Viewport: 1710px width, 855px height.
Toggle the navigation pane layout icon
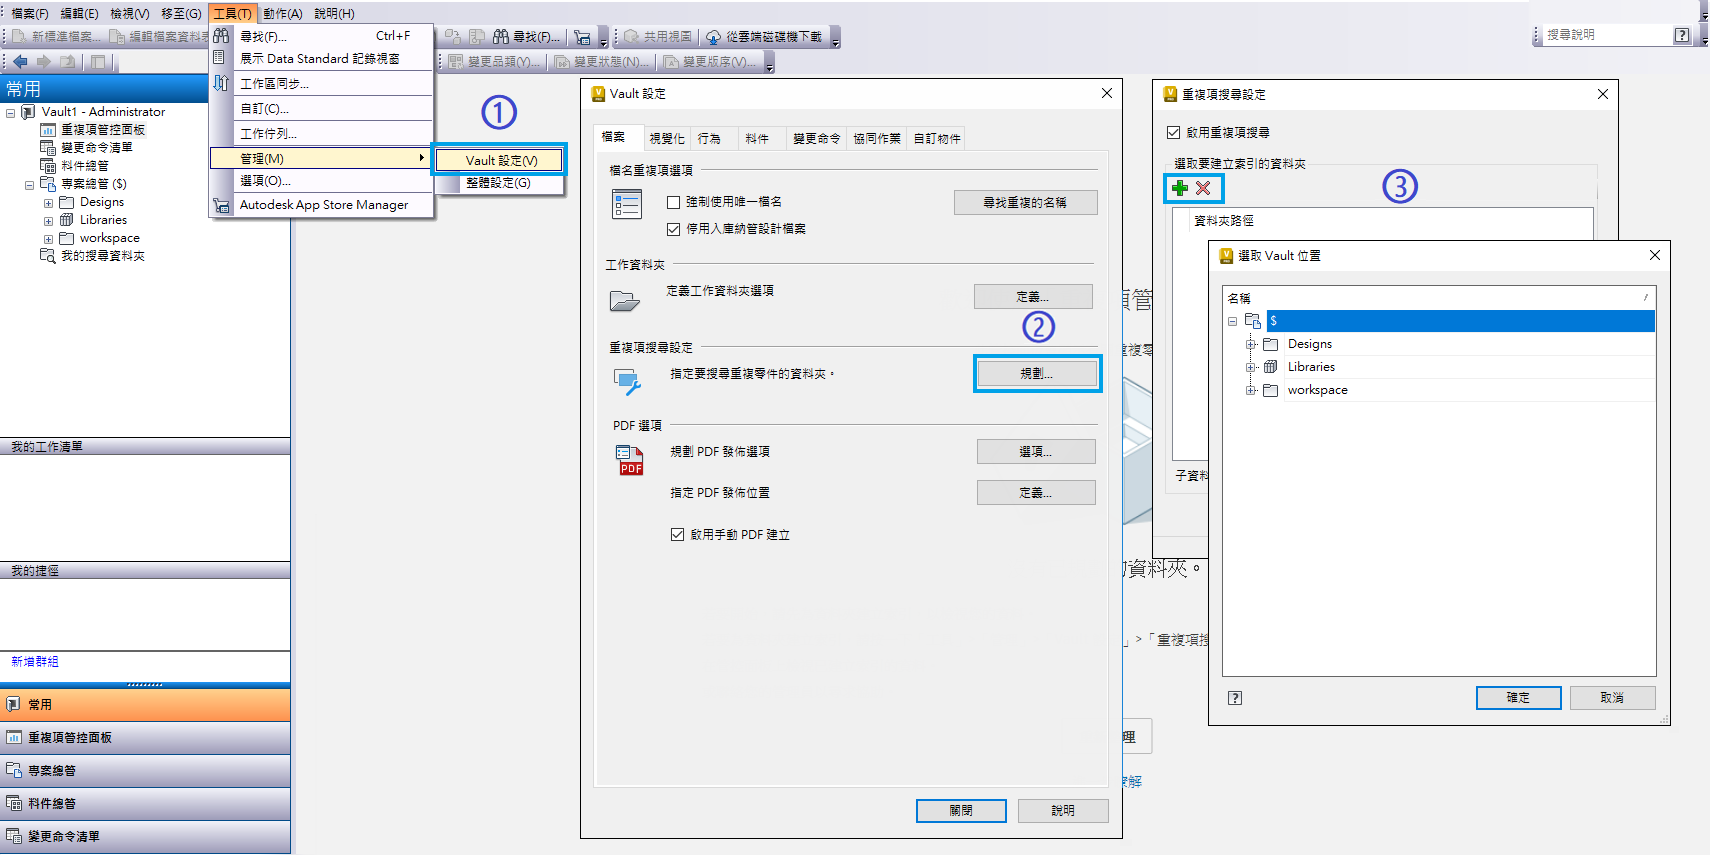(x=98, y=62)
